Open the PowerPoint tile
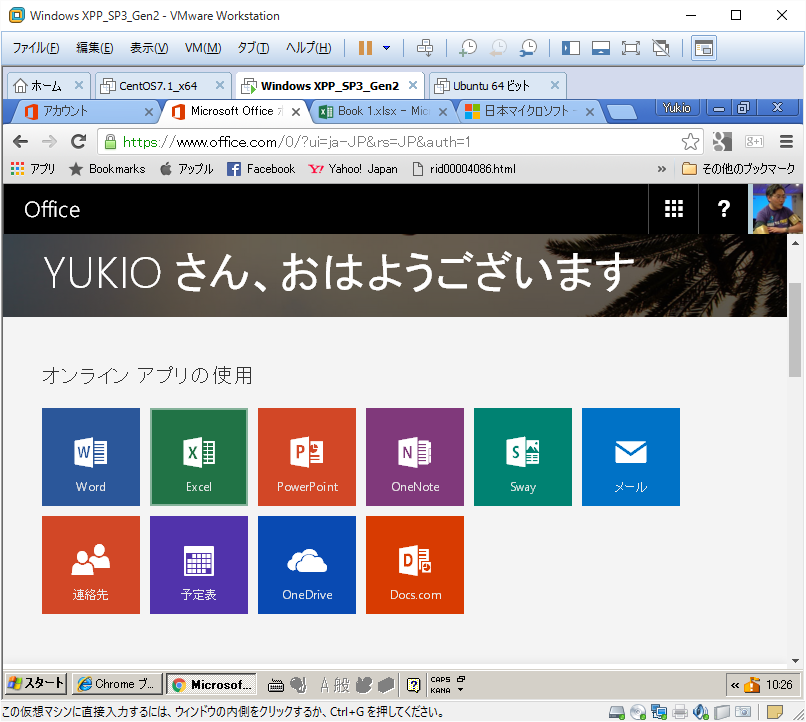 click(307, 456)
